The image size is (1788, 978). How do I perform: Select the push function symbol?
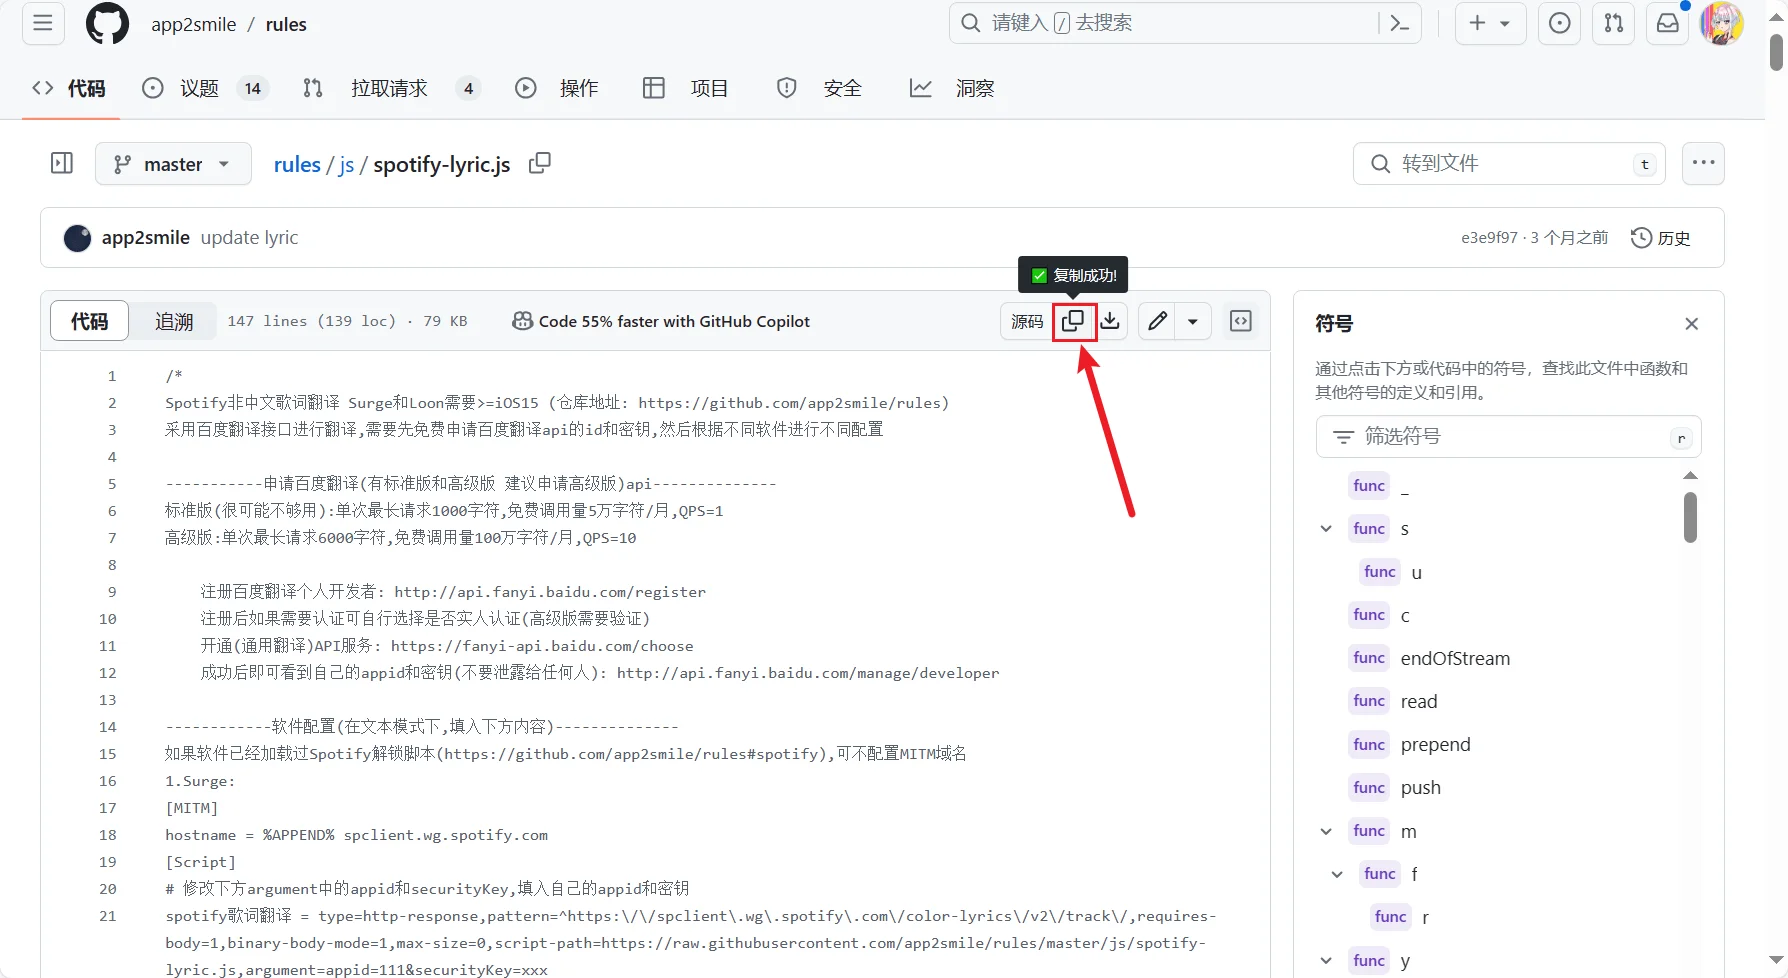[1395, 788]
